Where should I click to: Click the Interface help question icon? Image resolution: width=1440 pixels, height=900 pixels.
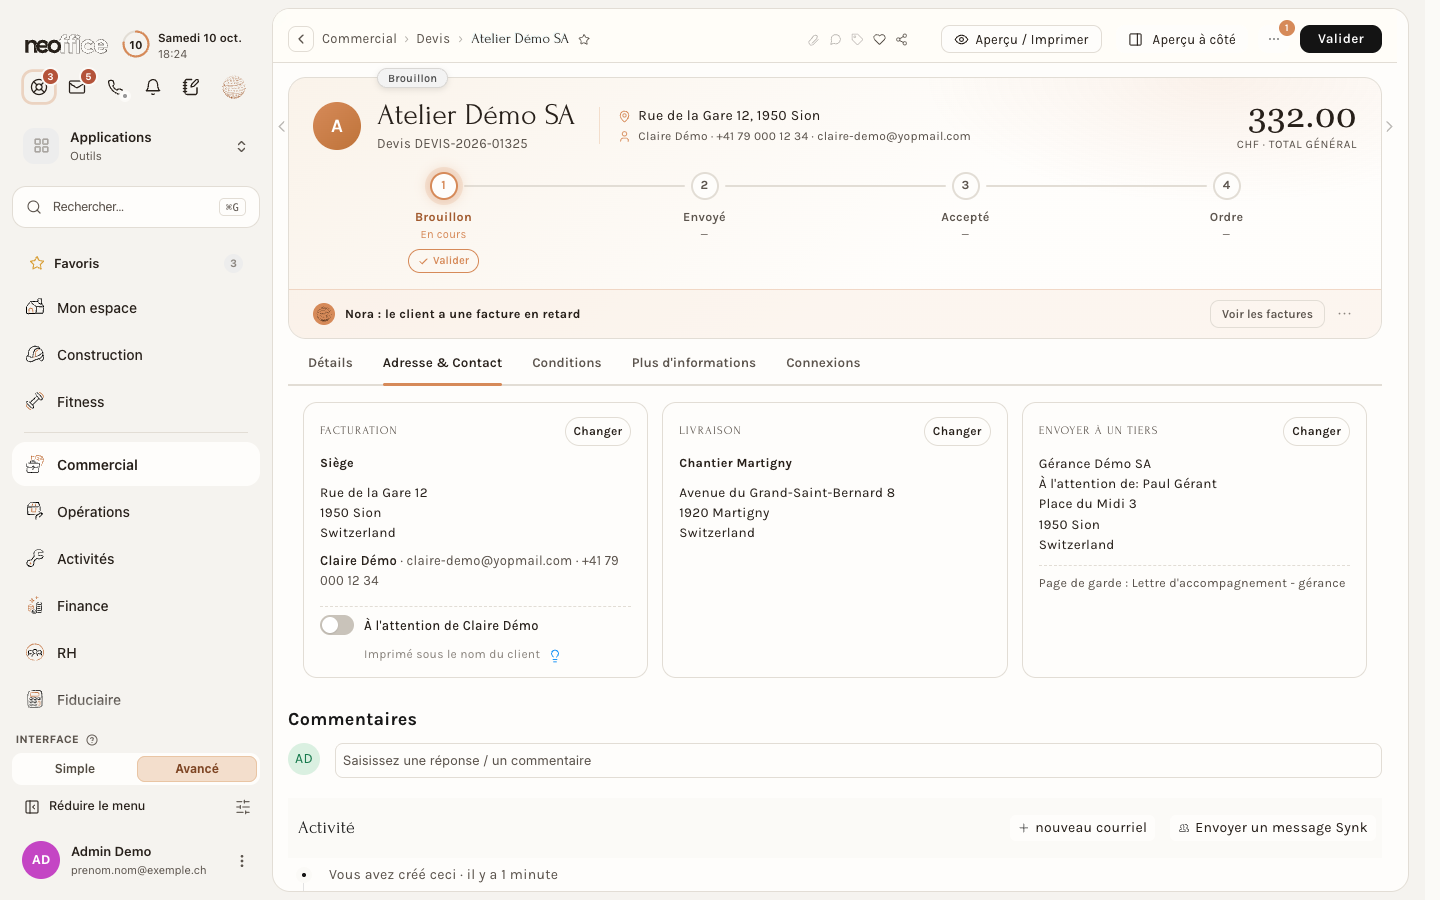[x=92, y=740]
